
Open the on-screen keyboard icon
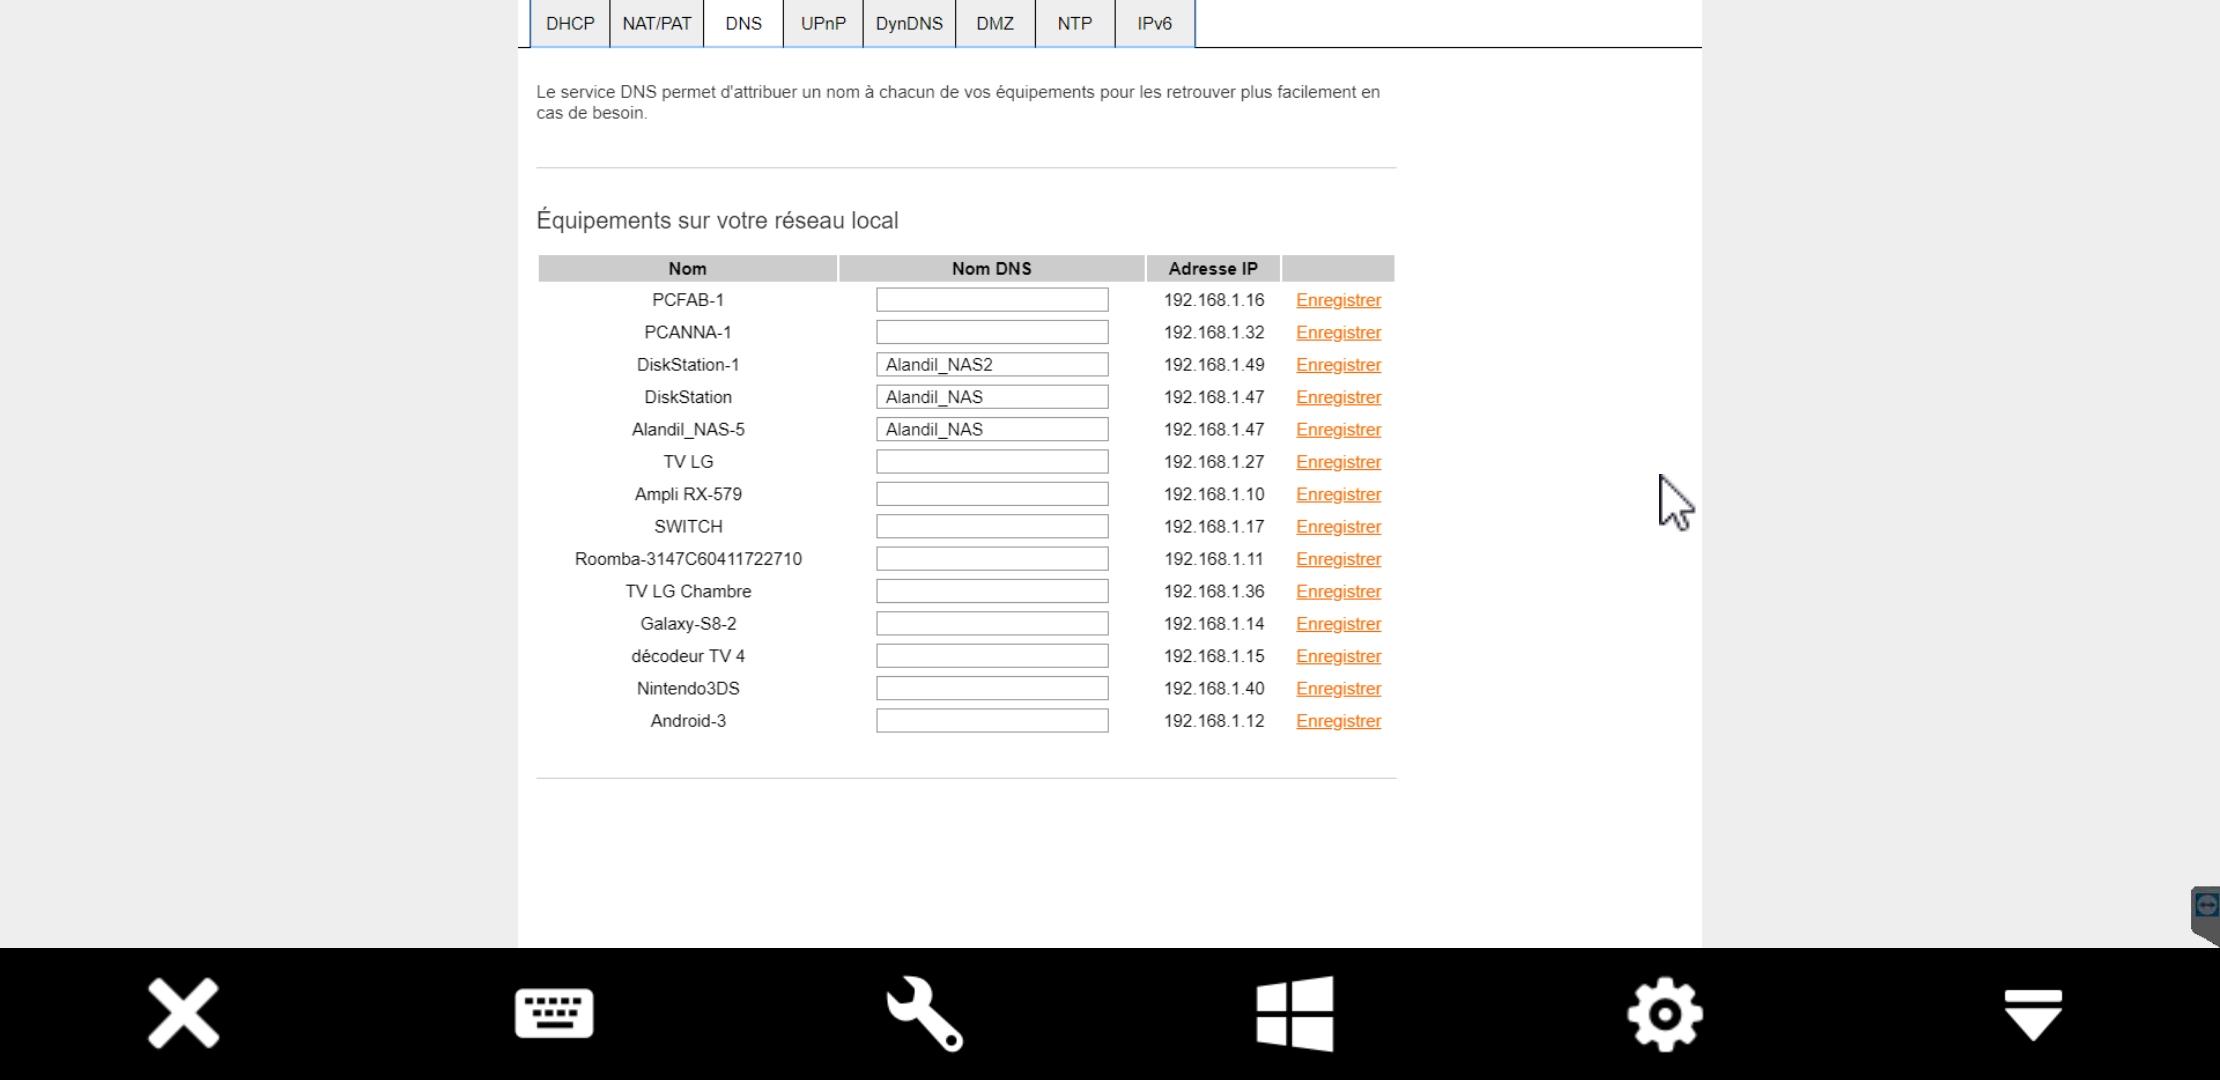click(x=554, y=1013)
